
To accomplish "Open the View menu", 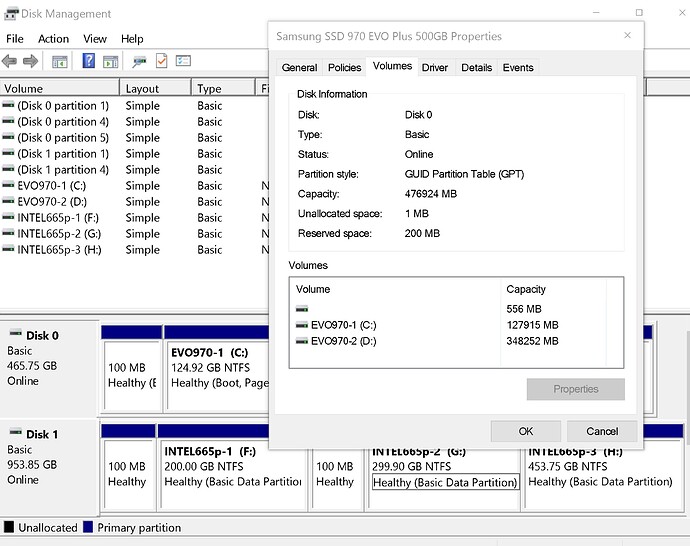I will [95, 39].
